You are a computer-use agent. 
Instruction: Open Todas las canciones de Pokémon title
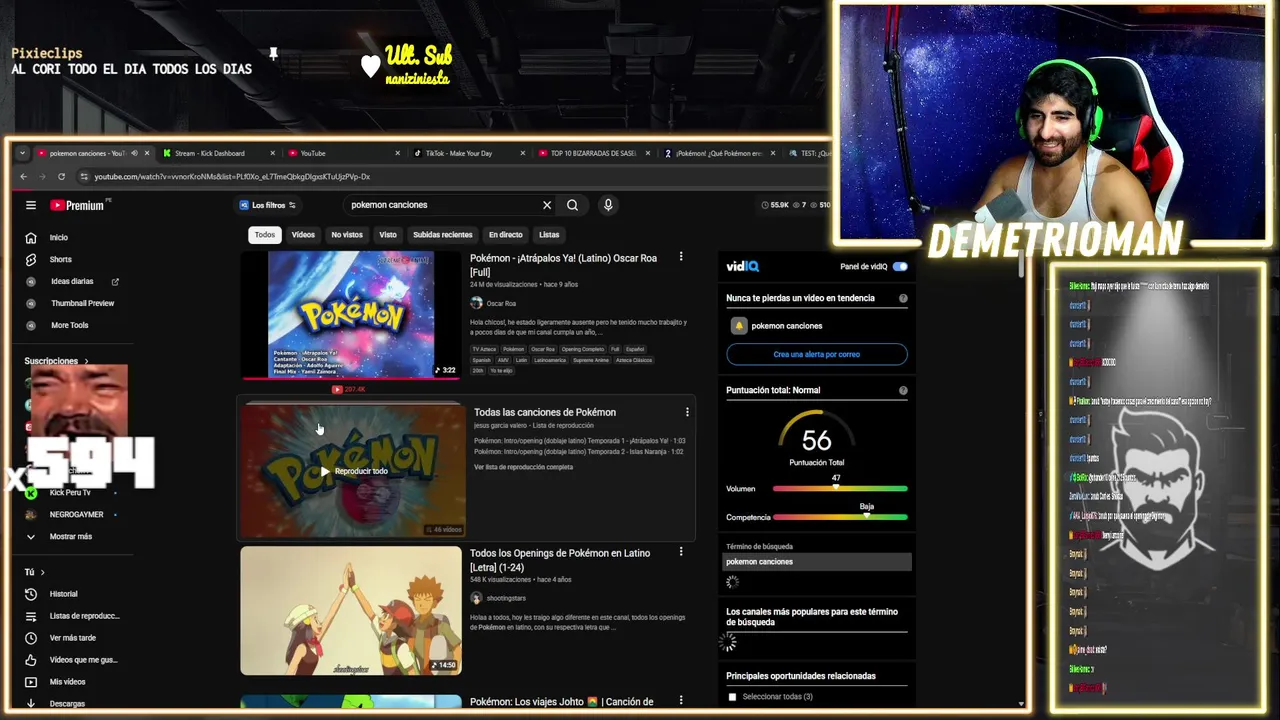click(545, 412)
